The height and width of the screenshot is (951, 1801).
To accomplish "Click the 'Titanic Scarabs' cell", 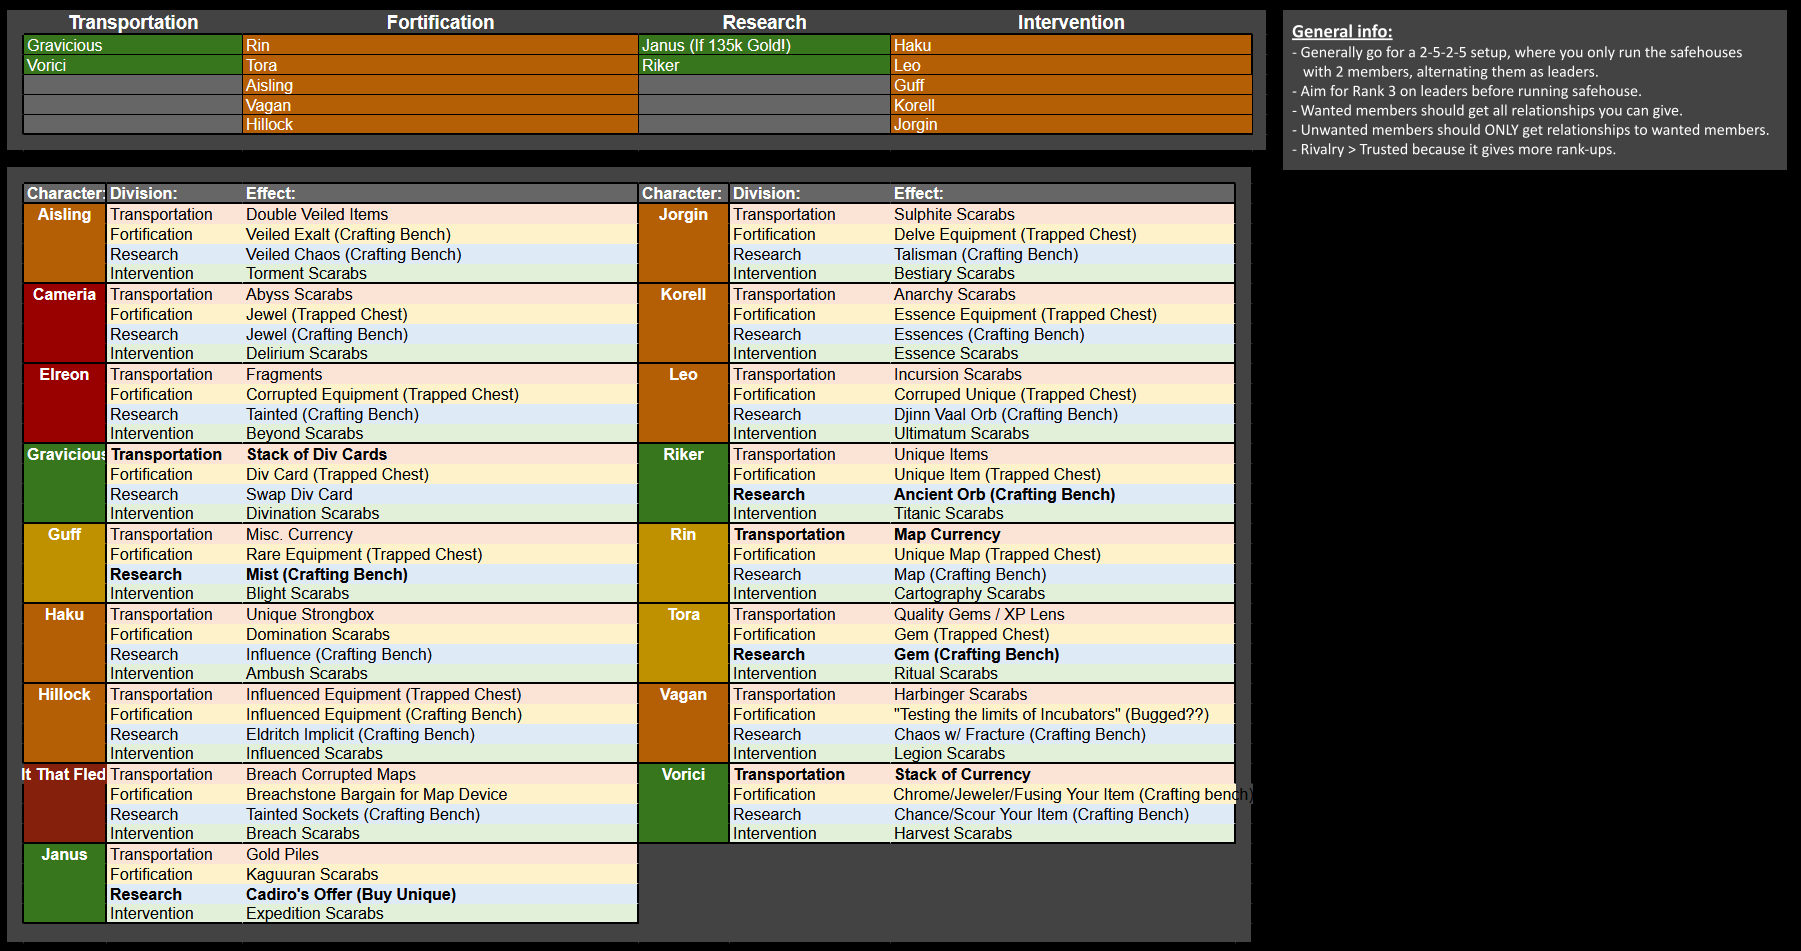I will tap(1062, 513).
